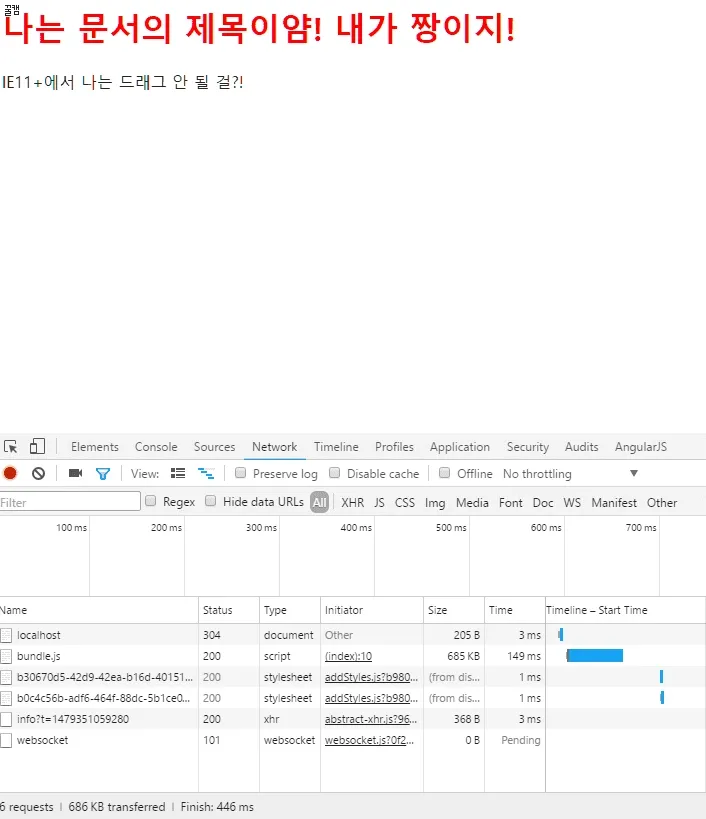This screenshot has width=706, height=819.
Task: Open the Profiles tab
Action: [394, 447]
